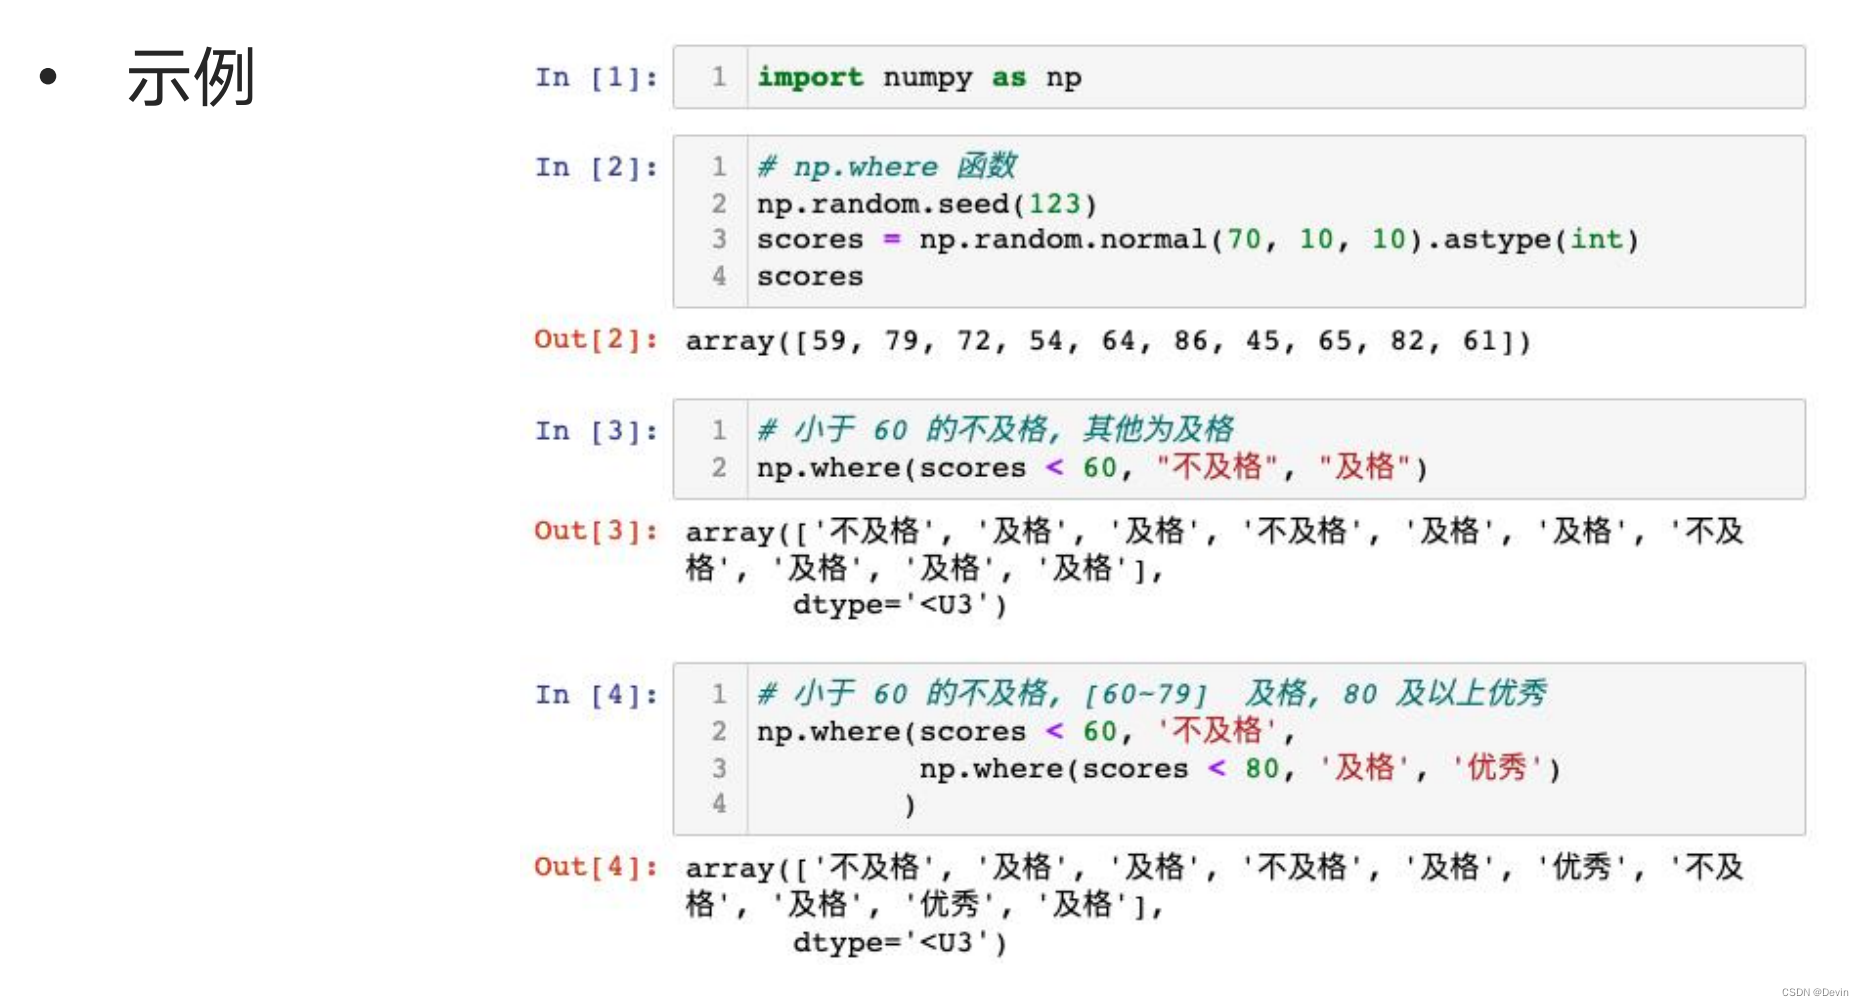
Task: Click the array([59, 79, 72...]) output
Action: coord(1108,342)
